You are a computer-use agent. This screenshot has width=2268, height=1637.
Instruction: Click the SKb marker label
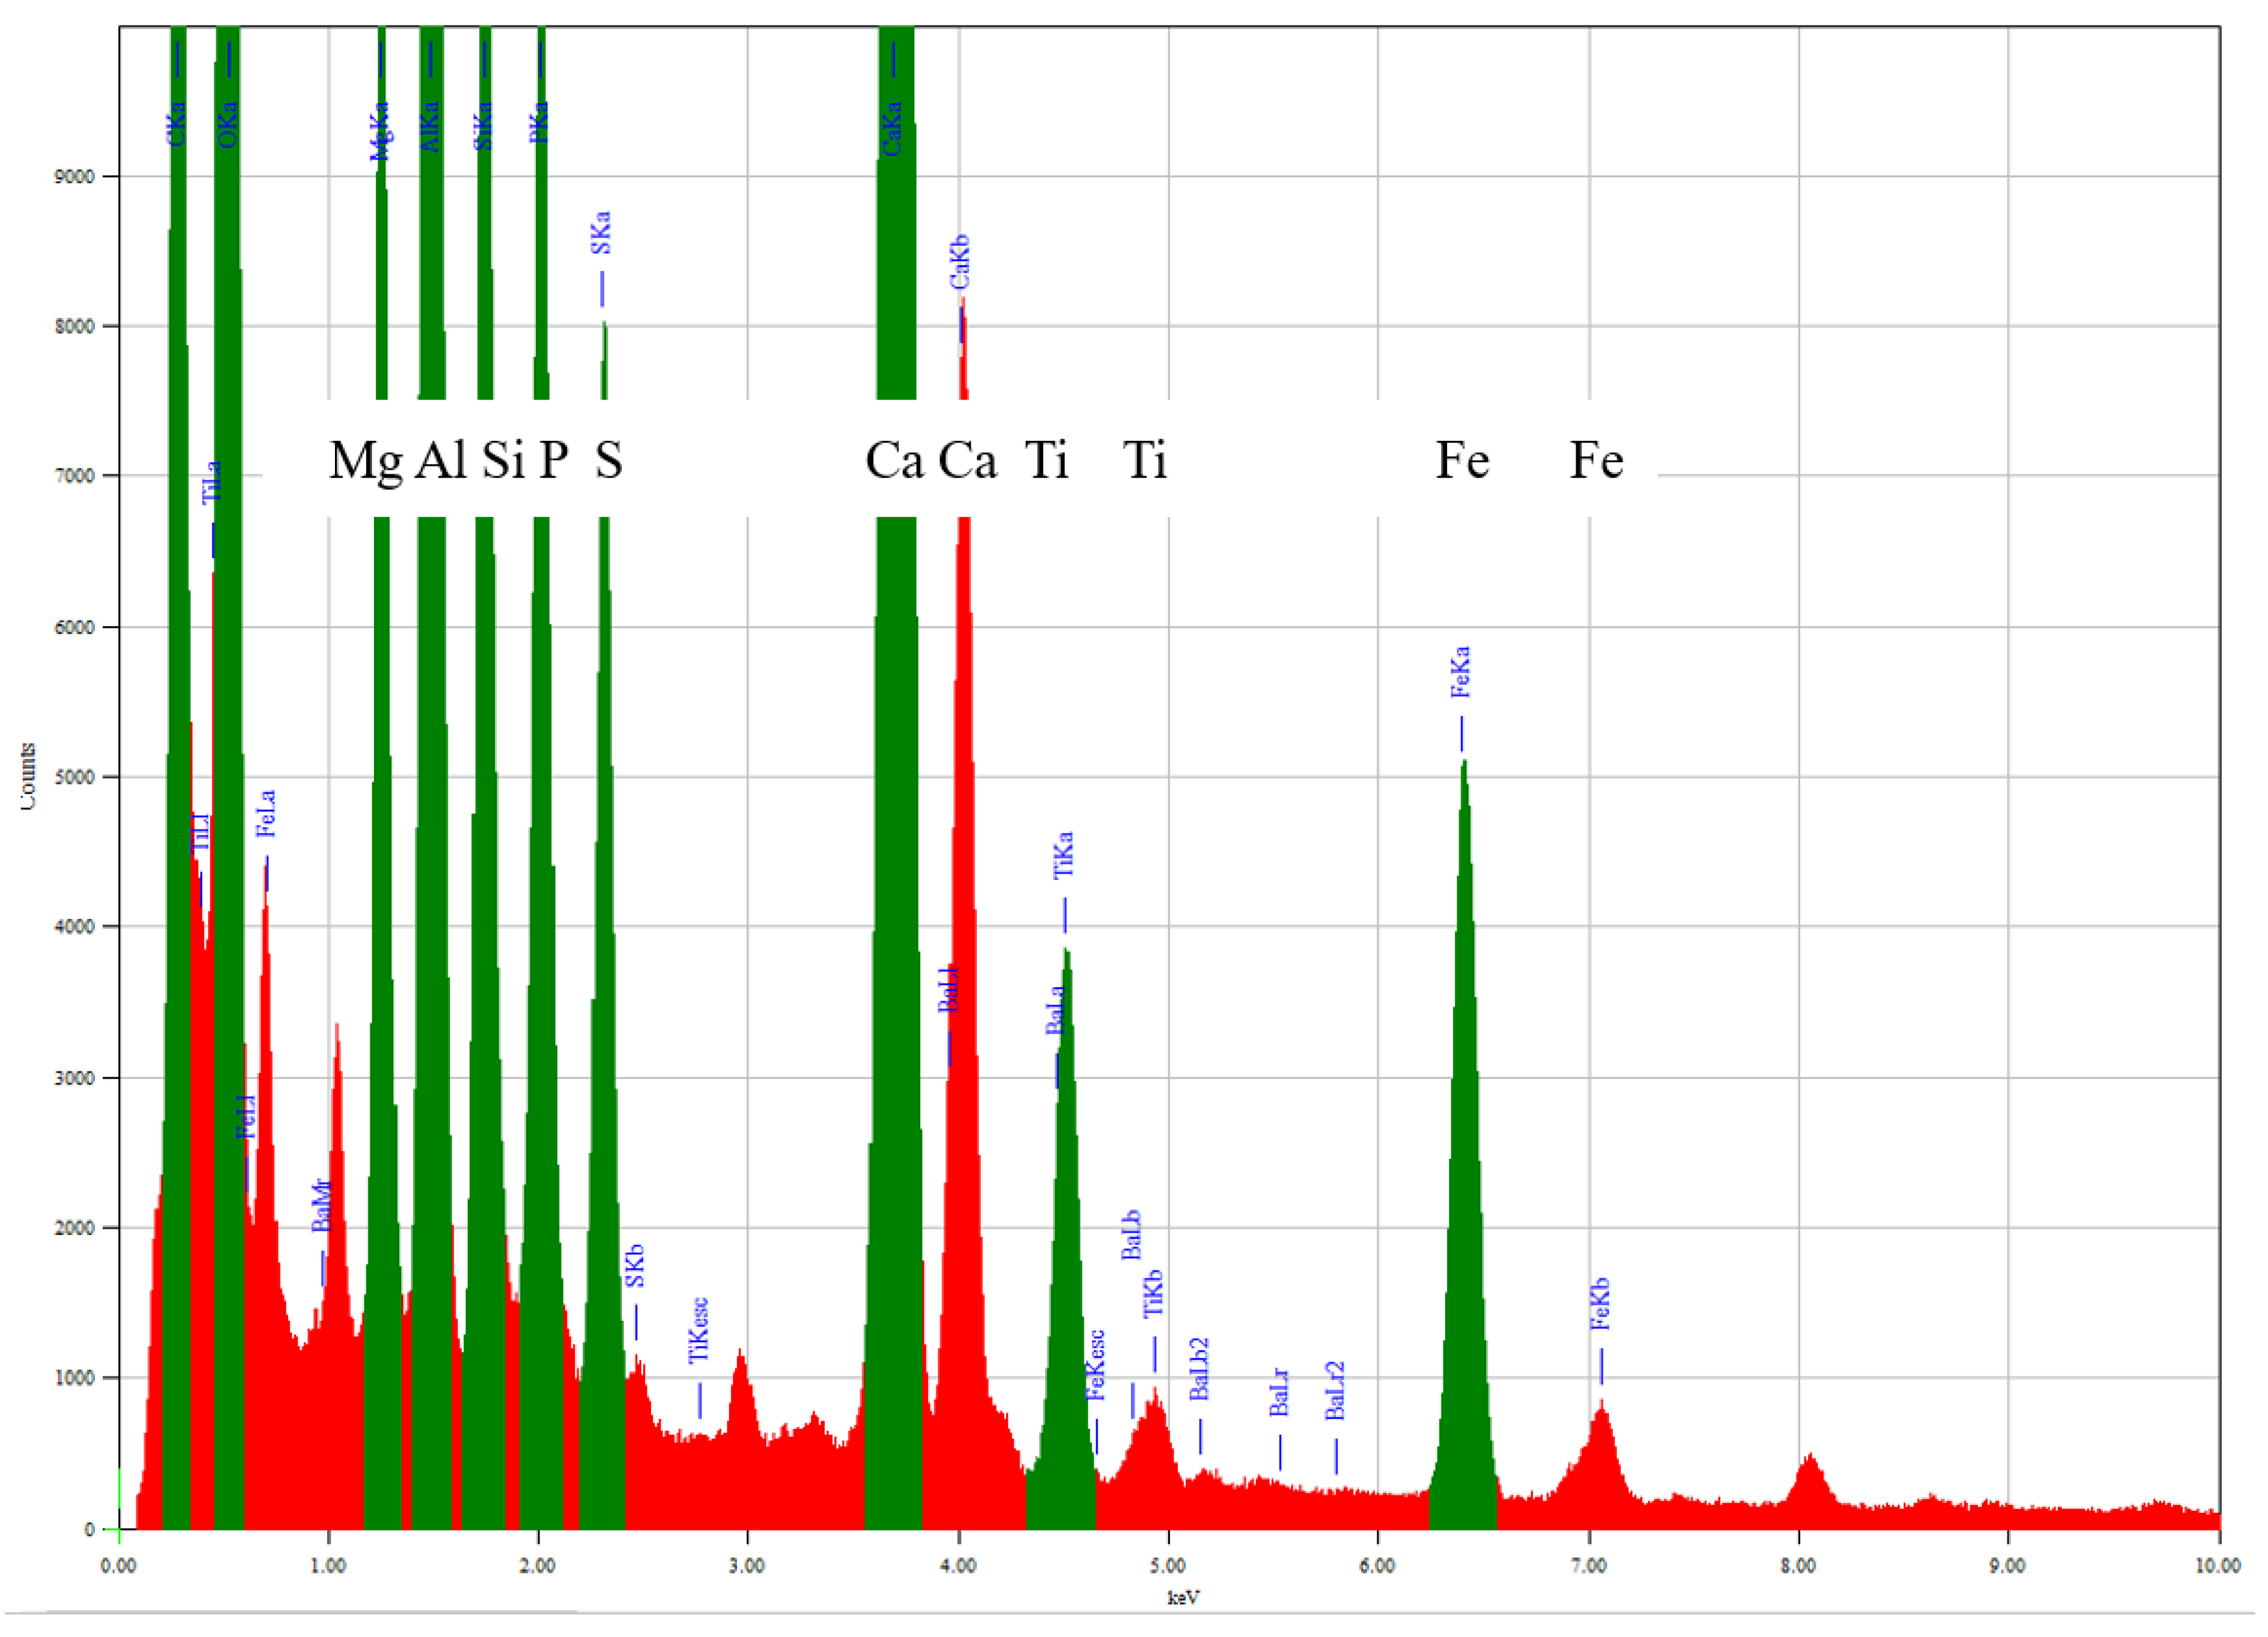click(634, 1266)
